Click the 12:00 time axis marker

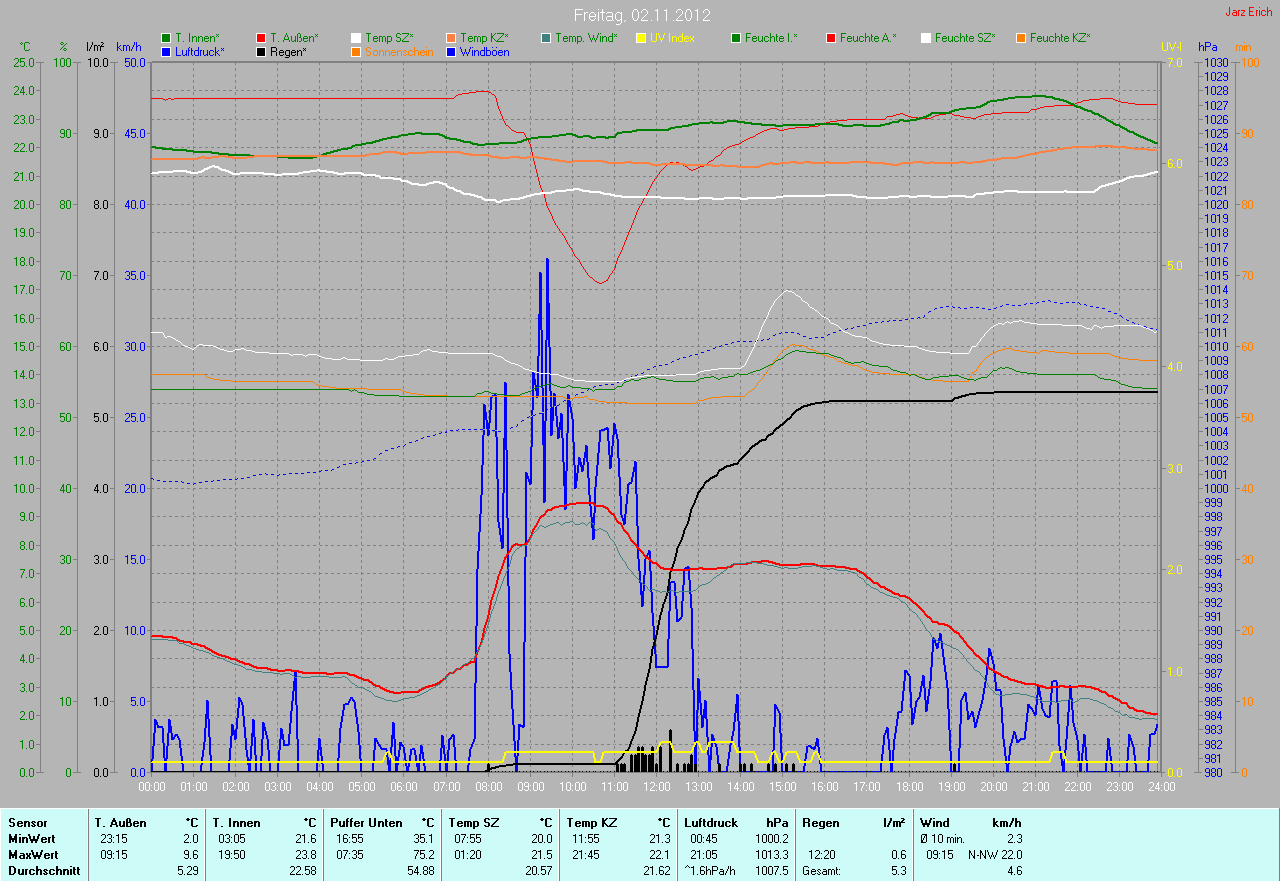tap(657, 786)
